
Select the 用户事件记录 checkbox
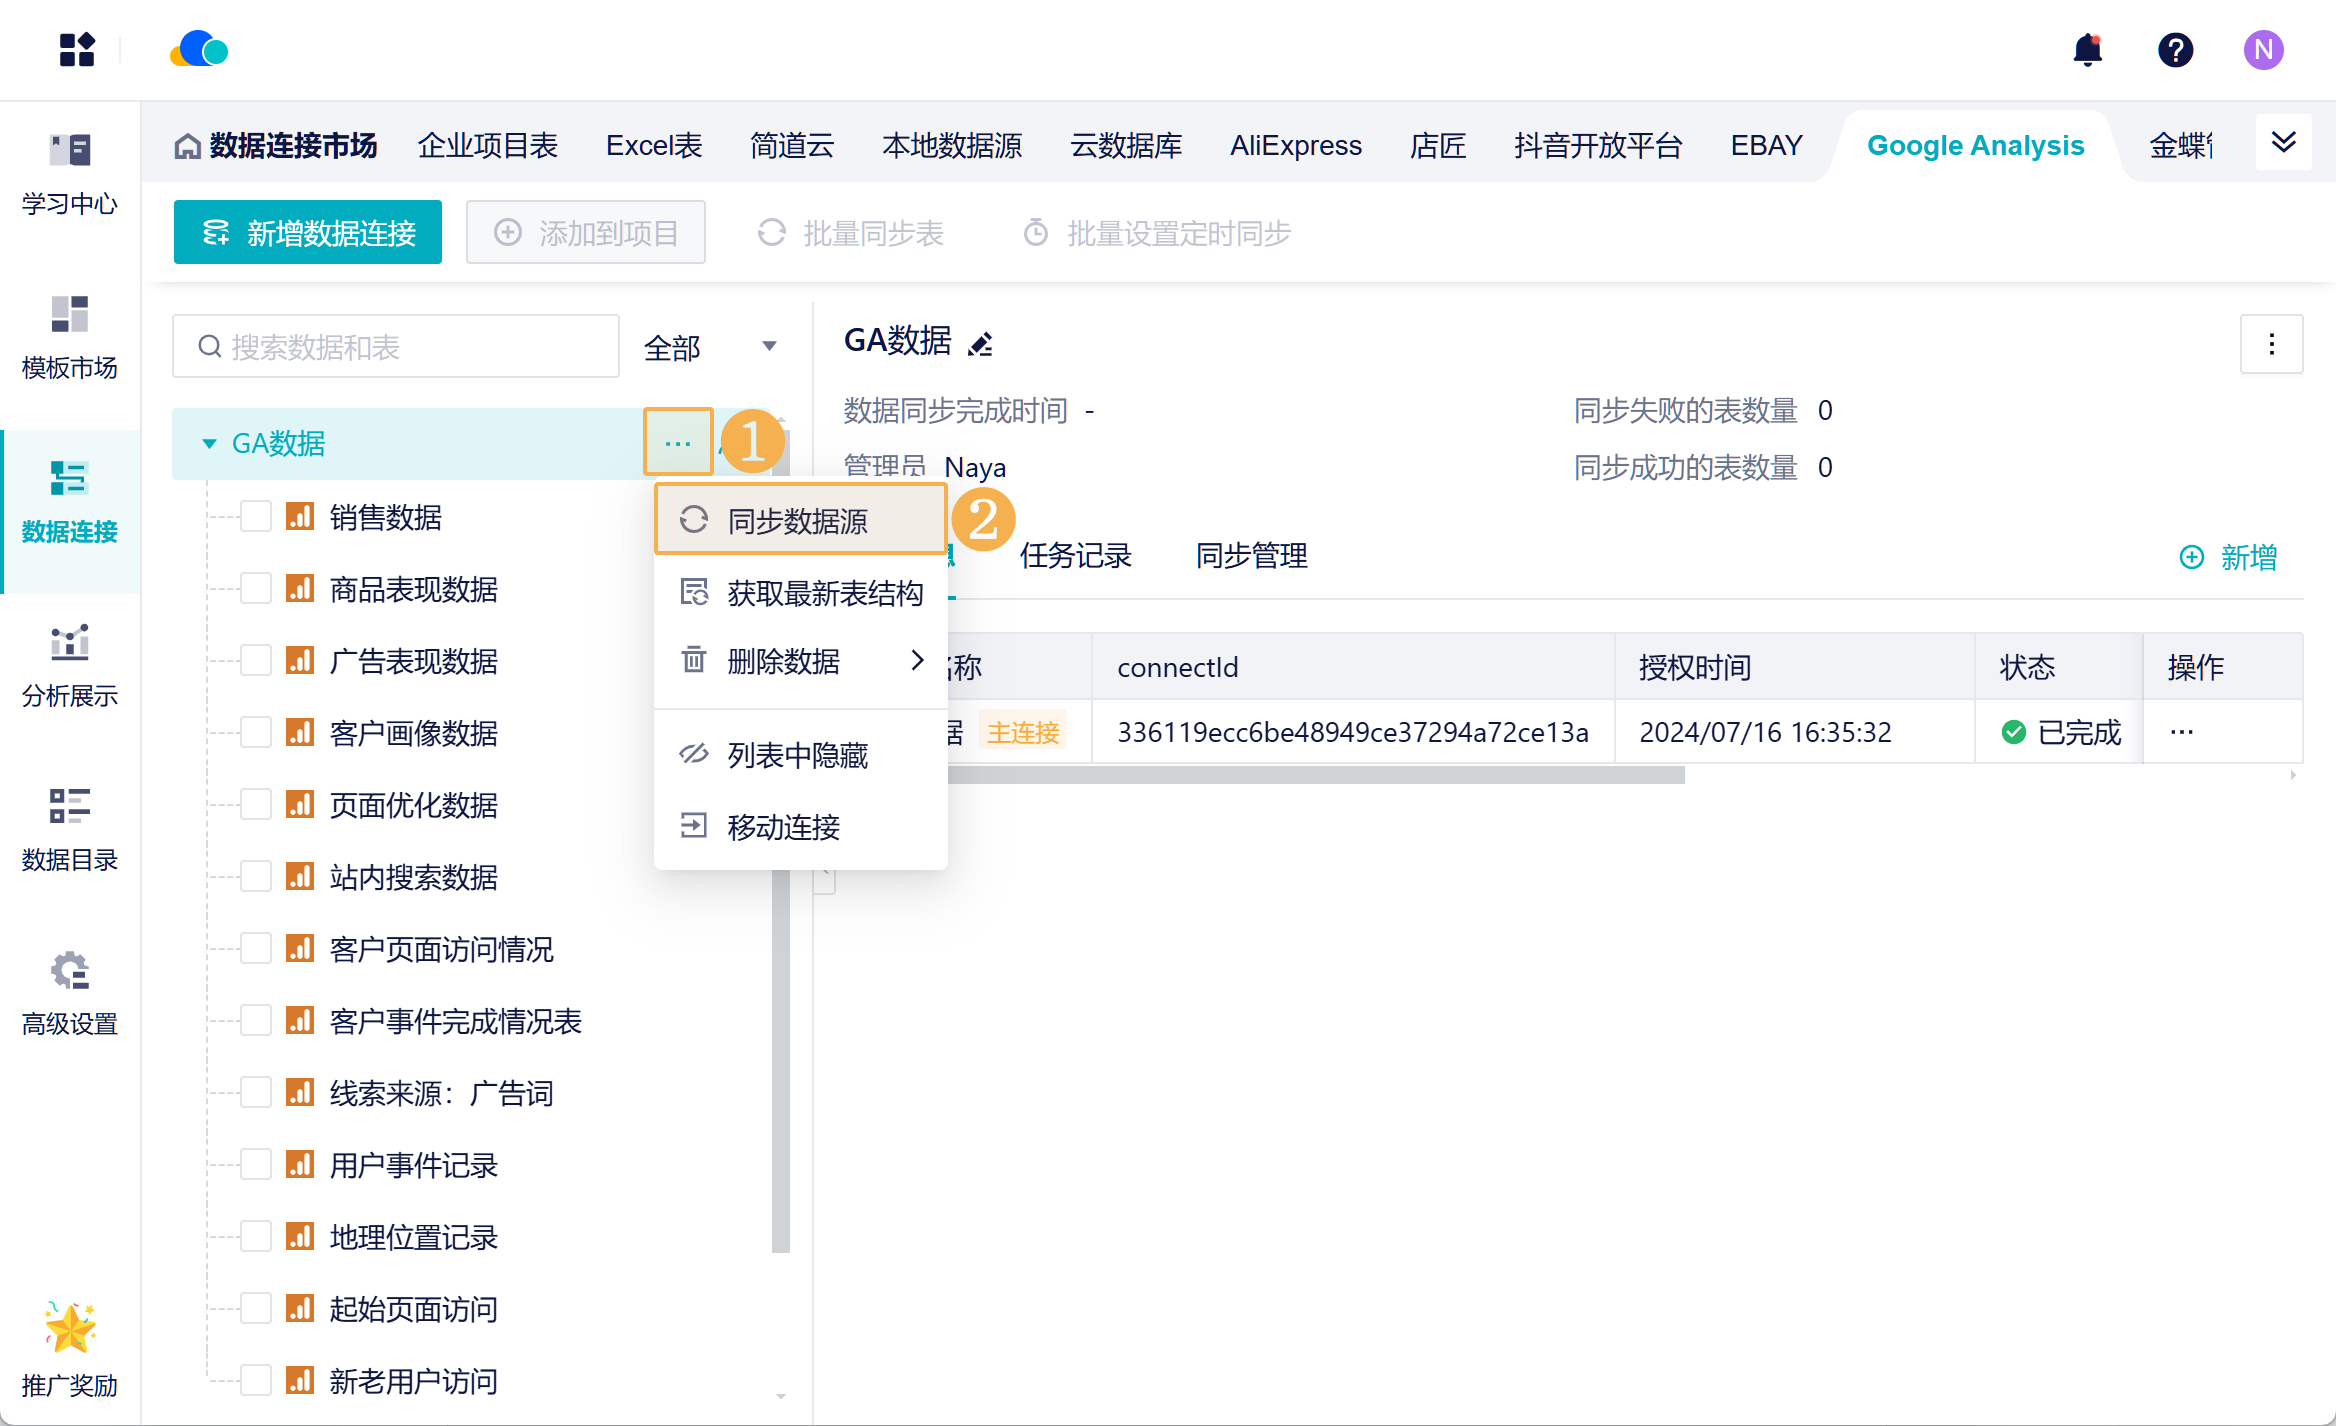(256, 1165)
